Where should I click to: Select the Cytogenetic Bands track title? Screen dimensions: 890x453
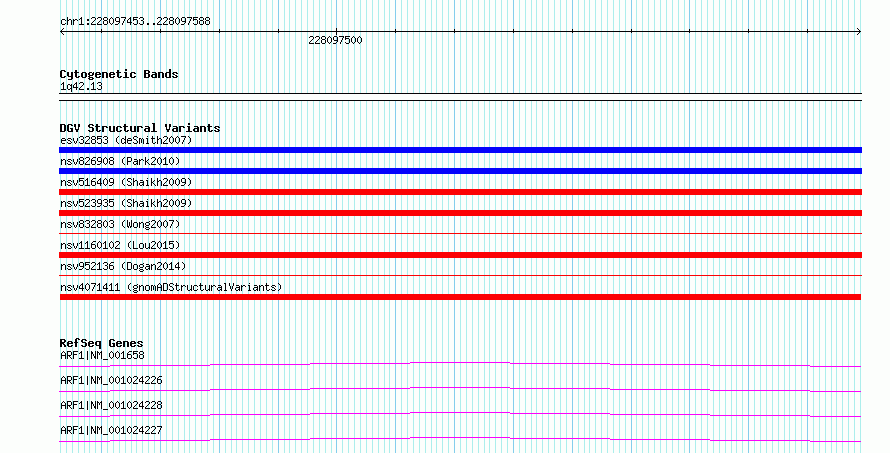coord(119,74)
